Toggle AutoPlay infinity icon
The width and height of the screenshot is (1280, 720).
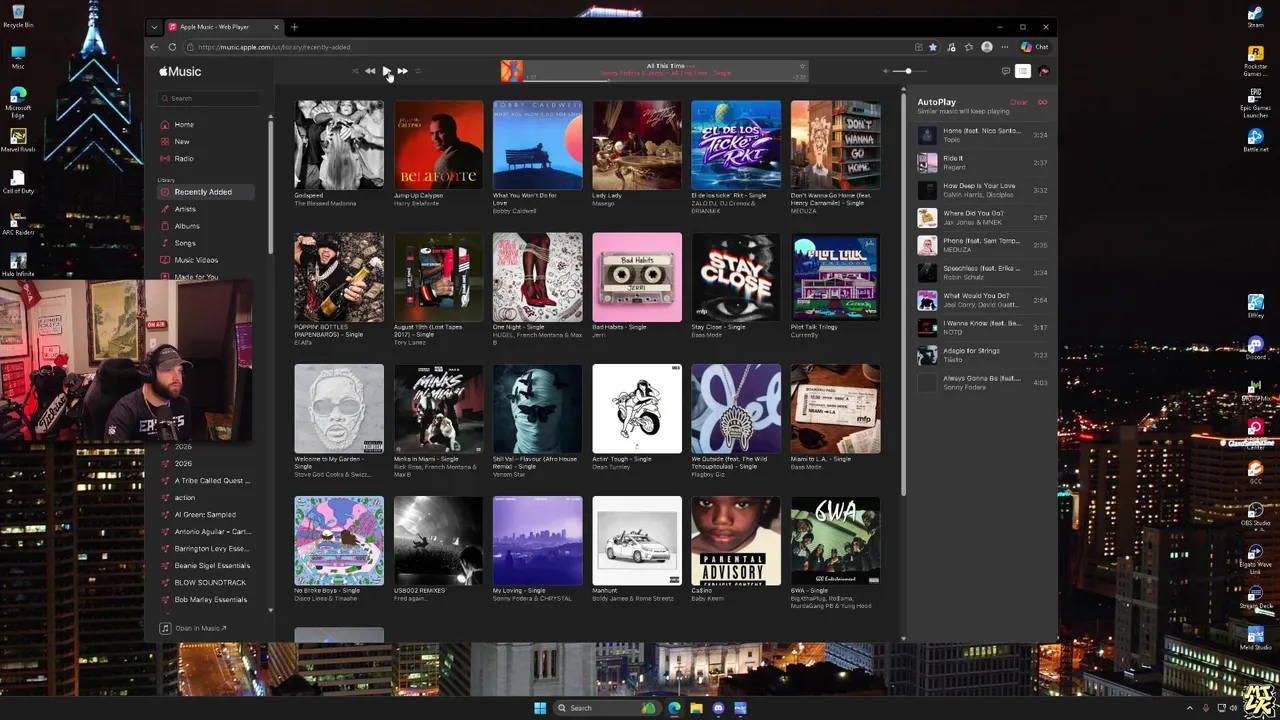1042,102
